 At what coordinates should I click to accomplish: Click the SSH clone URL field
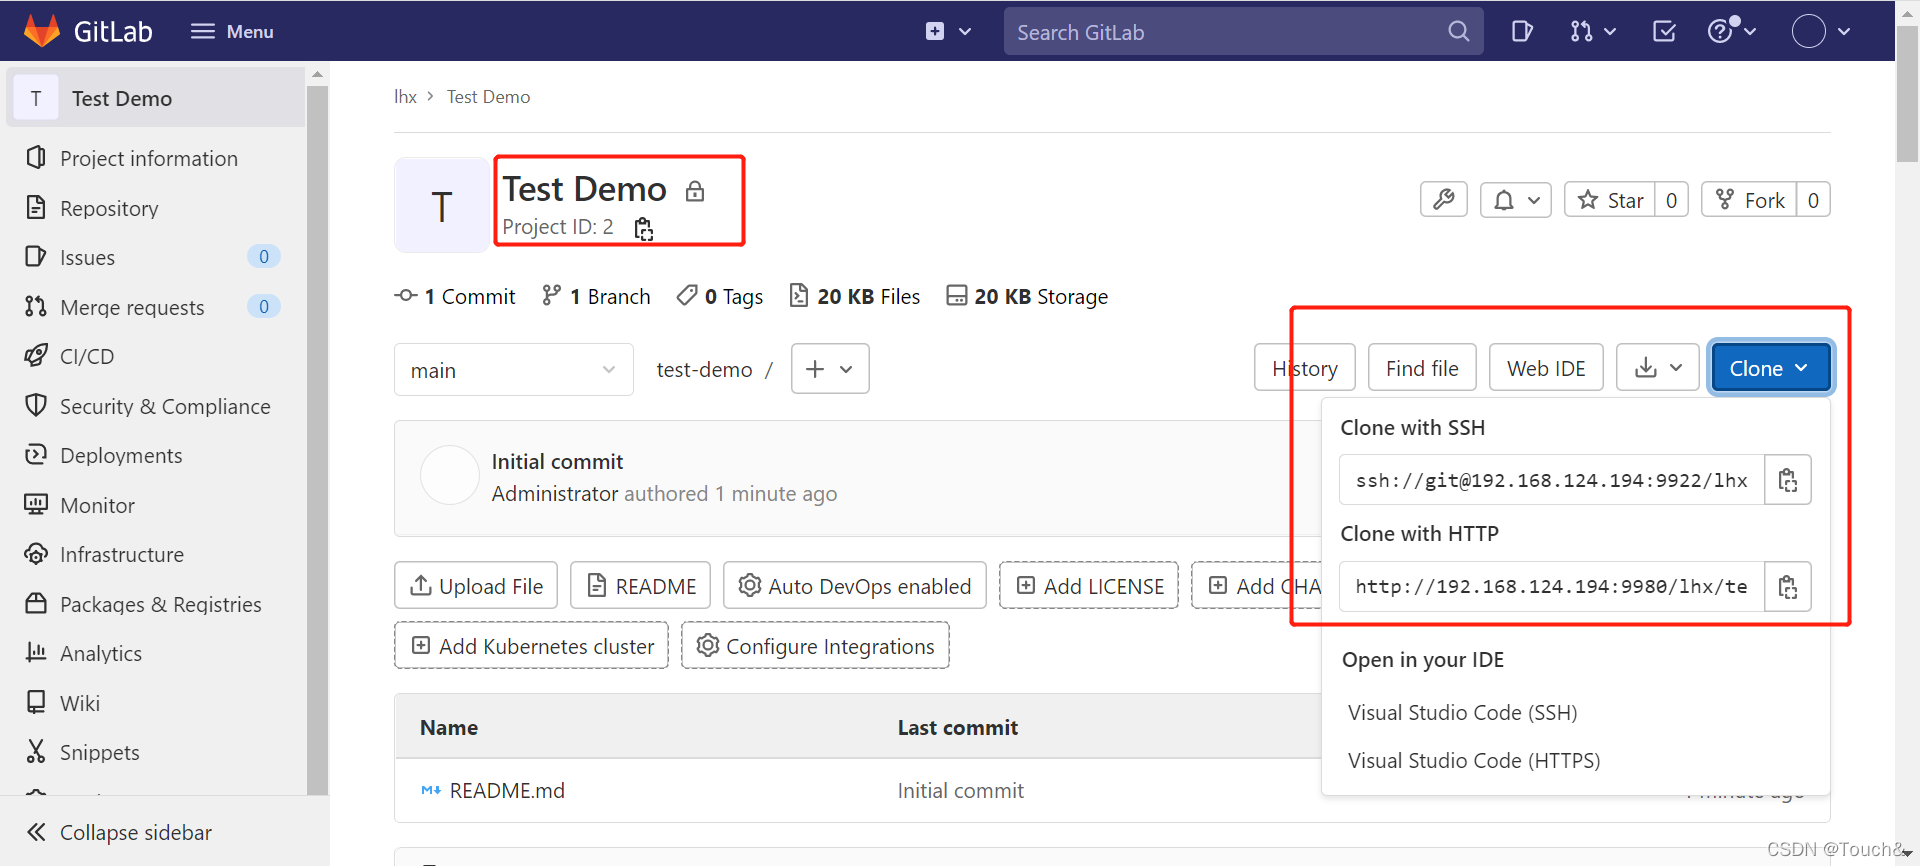(x=1552, y=480)
